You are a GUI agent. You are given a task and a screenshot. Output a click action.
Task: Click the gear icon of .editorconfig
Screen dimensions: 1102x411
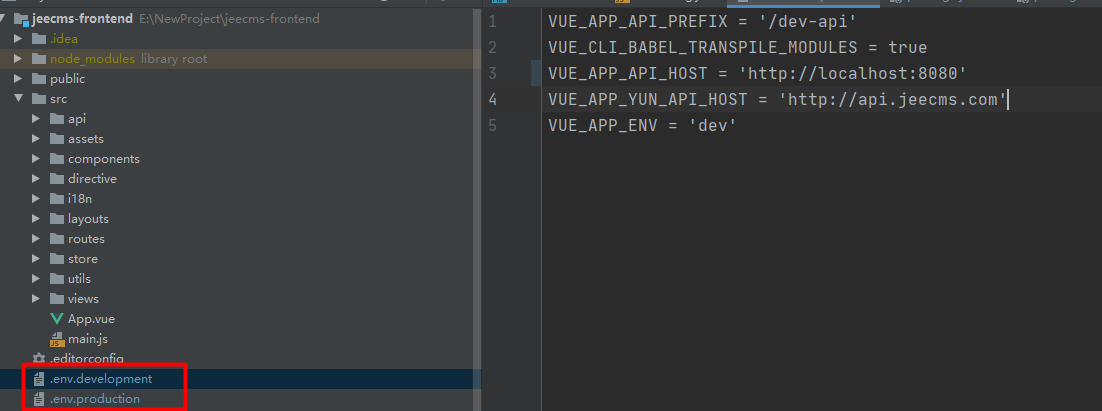click(39, 359)
